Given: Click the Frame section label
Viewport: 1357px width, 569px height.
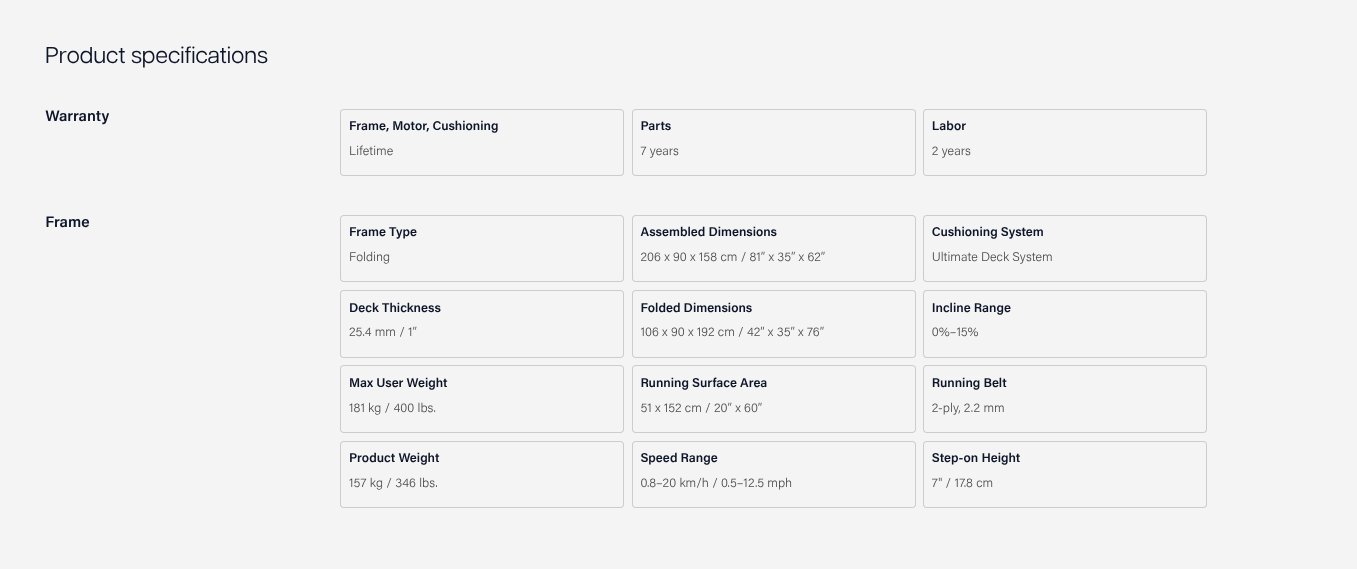Looking at the screenshot, I should (x=67, y=222).
